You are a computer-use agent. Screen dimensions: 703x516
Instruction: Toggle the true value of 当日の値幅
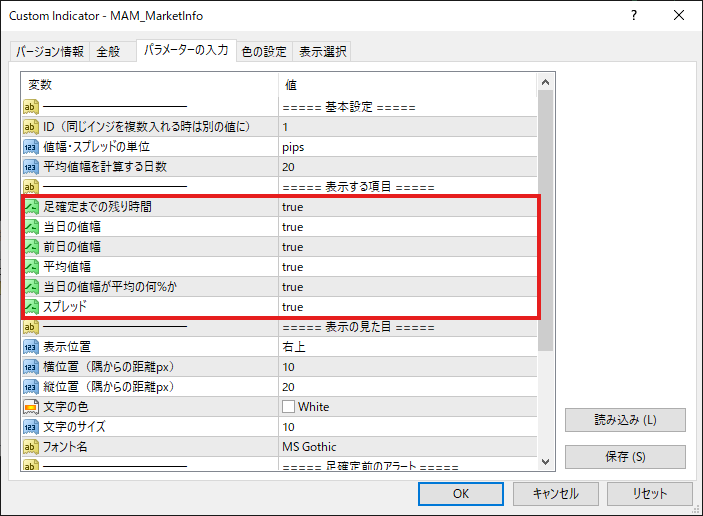pyautogui.click(x=408, y=227)
